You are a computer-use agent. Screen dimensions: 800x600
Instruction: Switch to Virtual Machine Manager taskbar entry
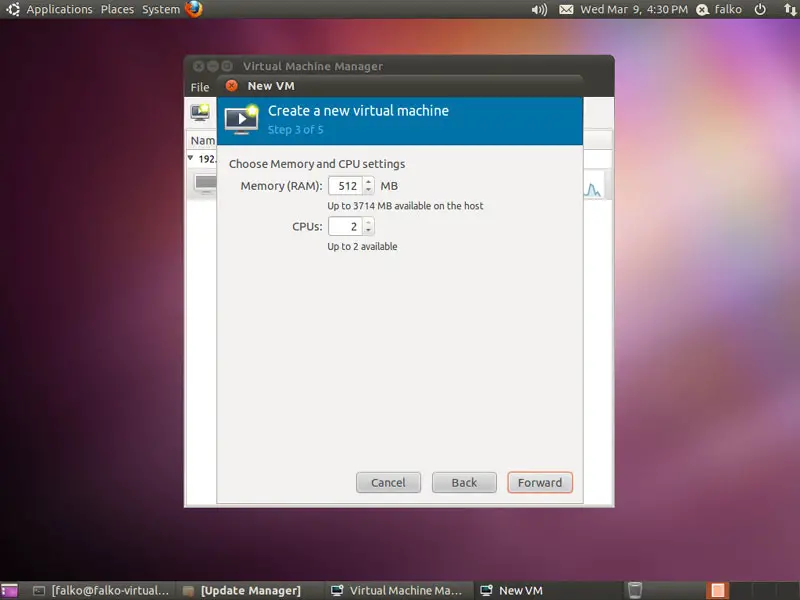[x=396, y=590]
